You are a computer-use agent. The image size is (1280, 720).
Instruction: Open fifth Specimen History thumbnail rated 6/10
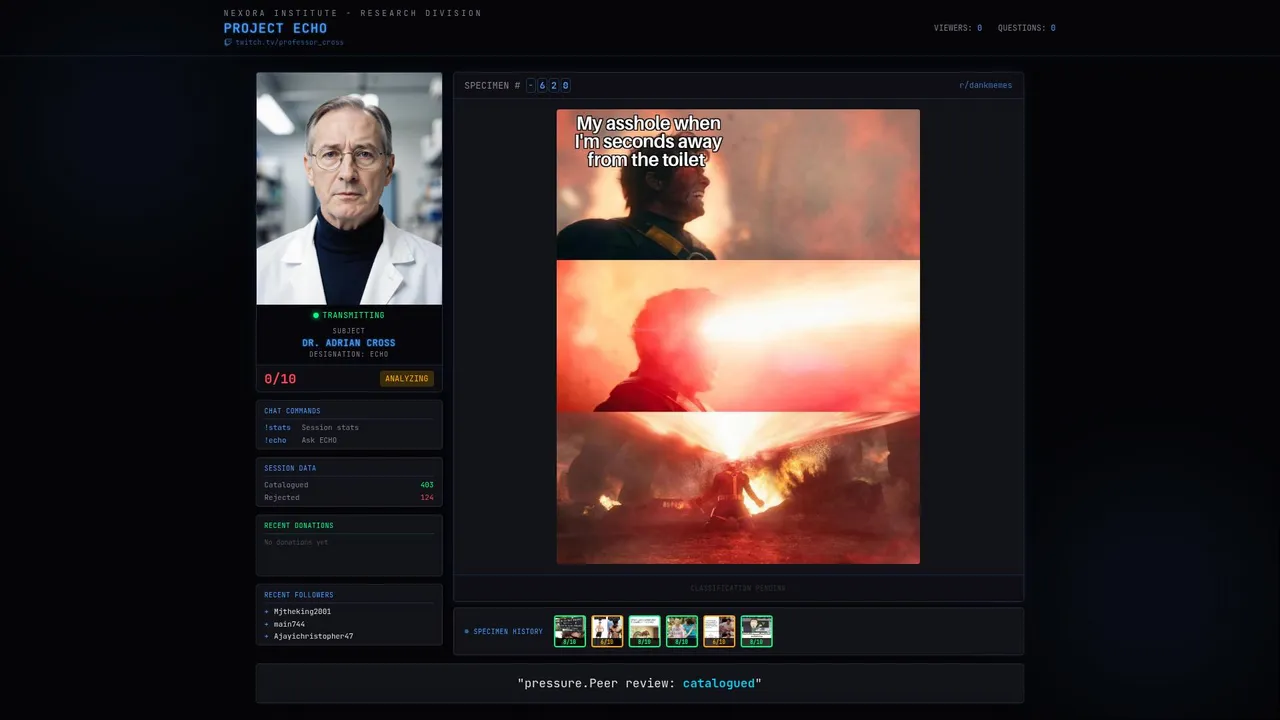pyautogui.click(x=719, y=631)
